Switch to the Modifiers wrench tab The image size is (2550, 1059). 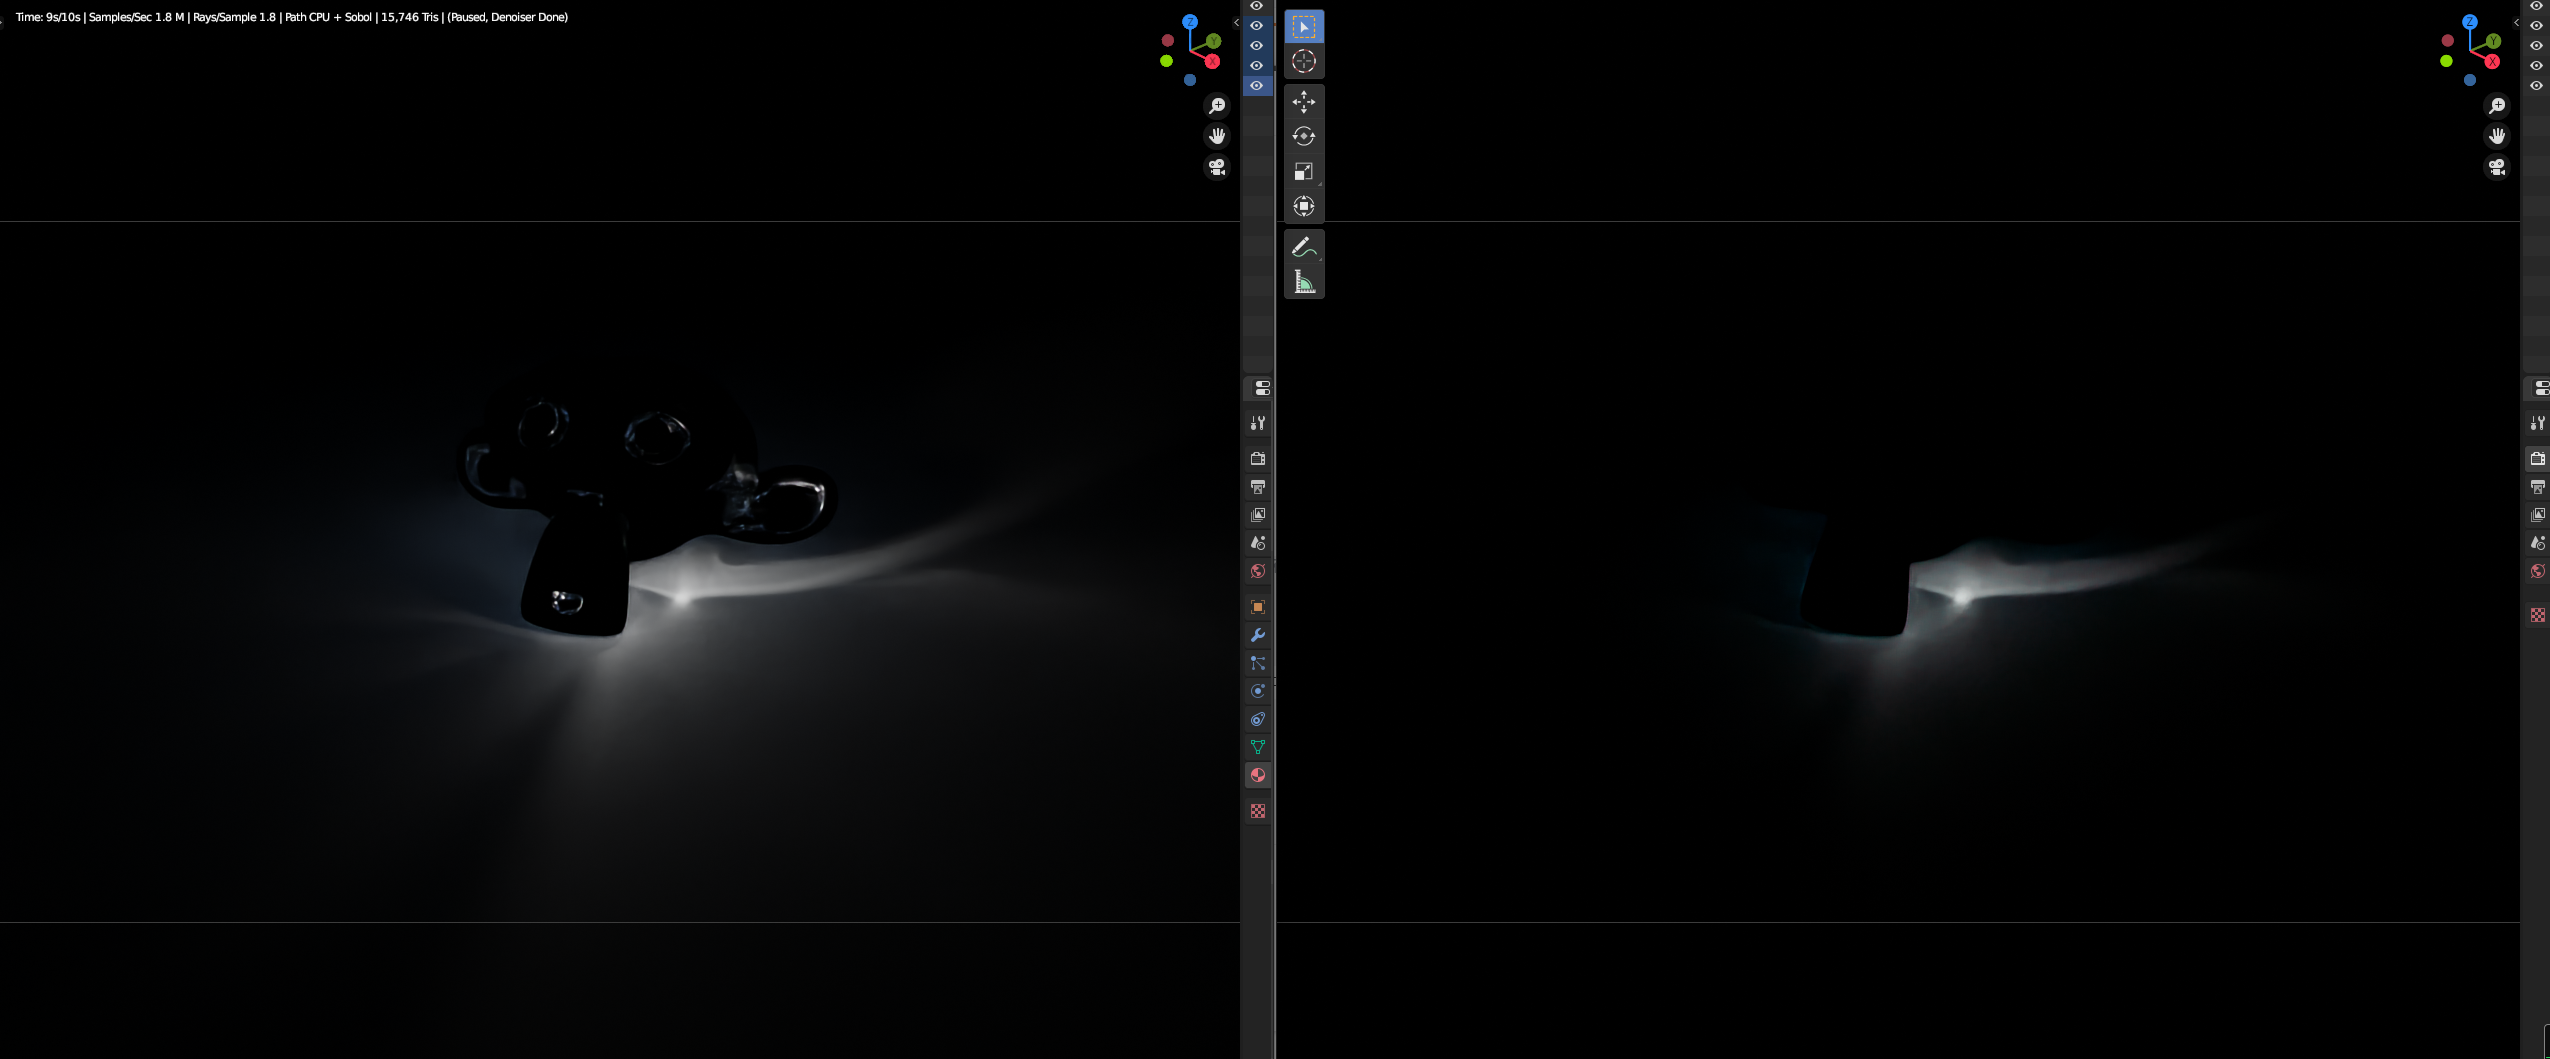tap(1258, 635)
